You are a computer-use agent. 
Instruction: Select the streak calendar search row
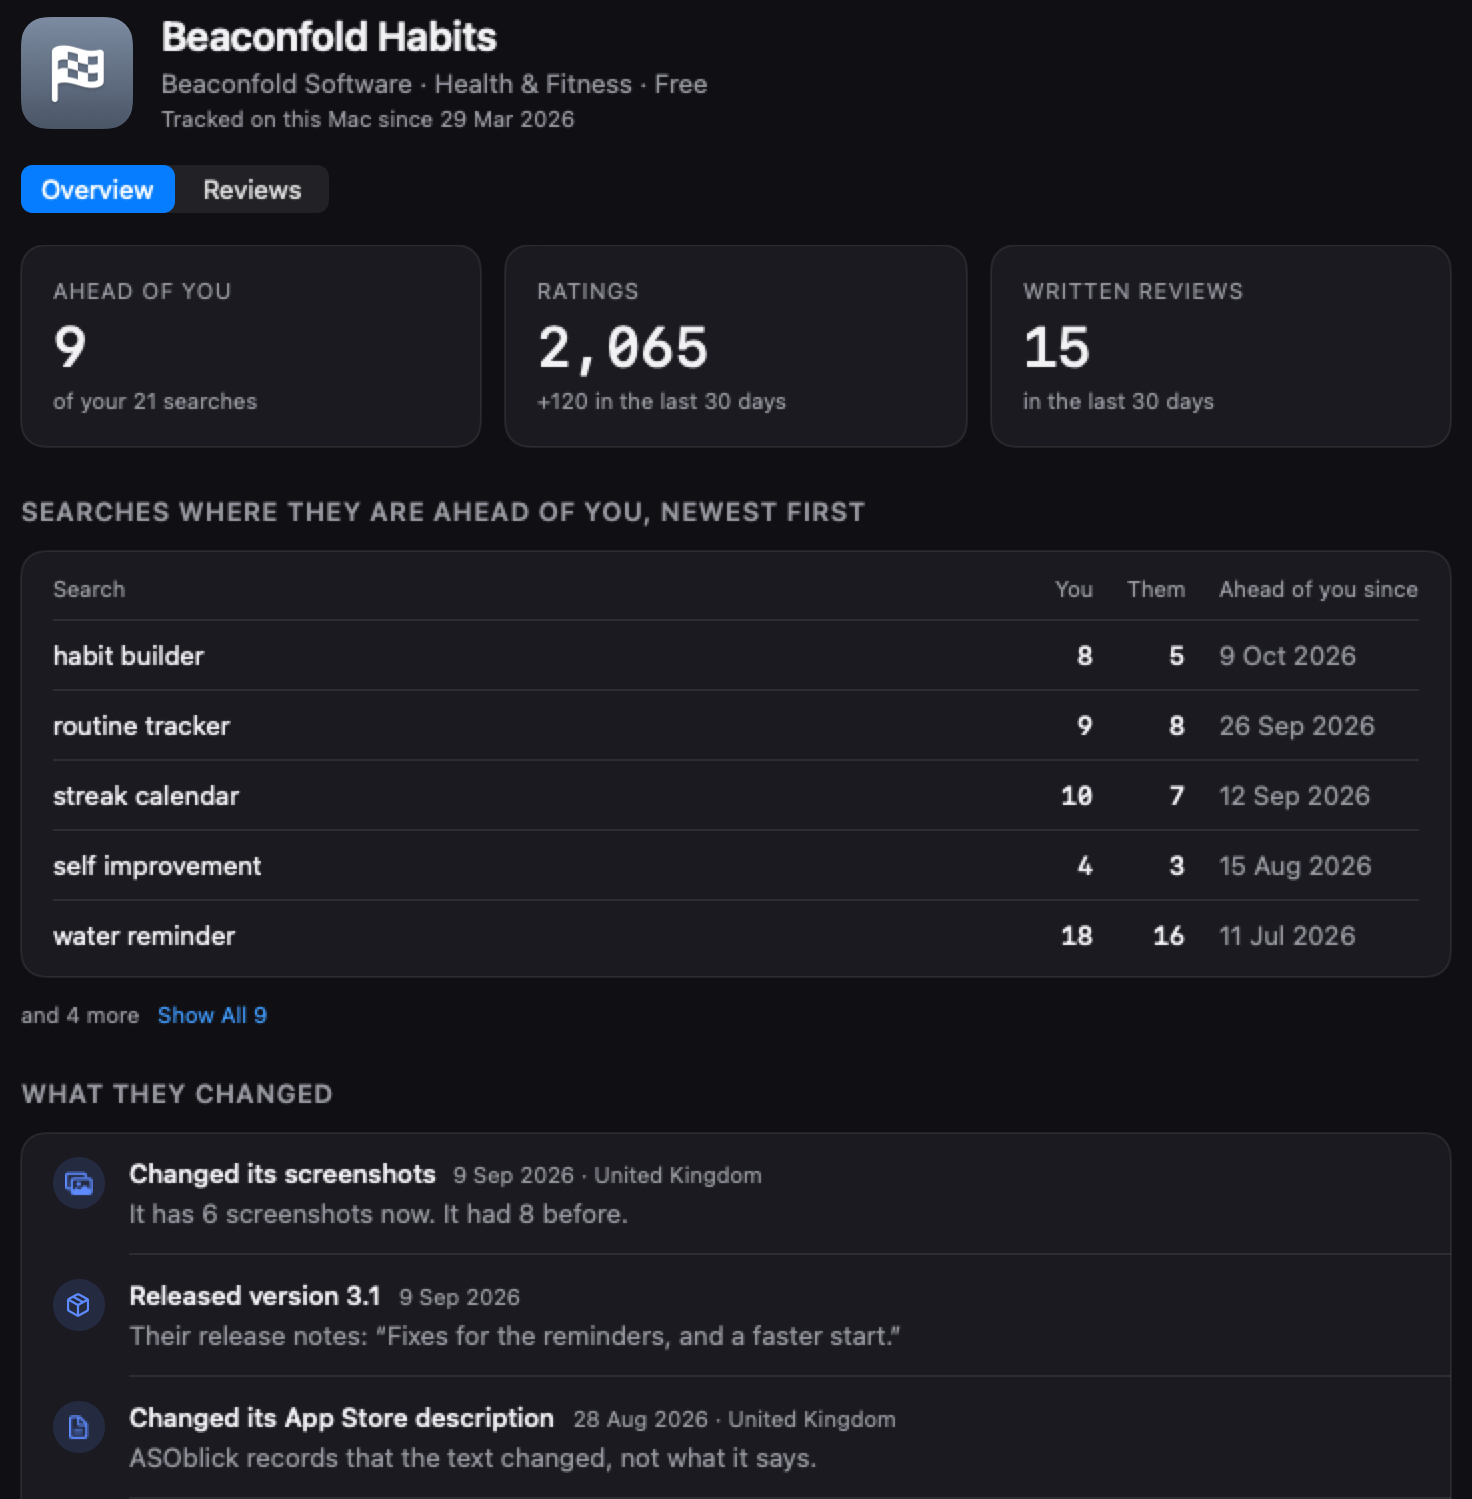click(736, 795)
